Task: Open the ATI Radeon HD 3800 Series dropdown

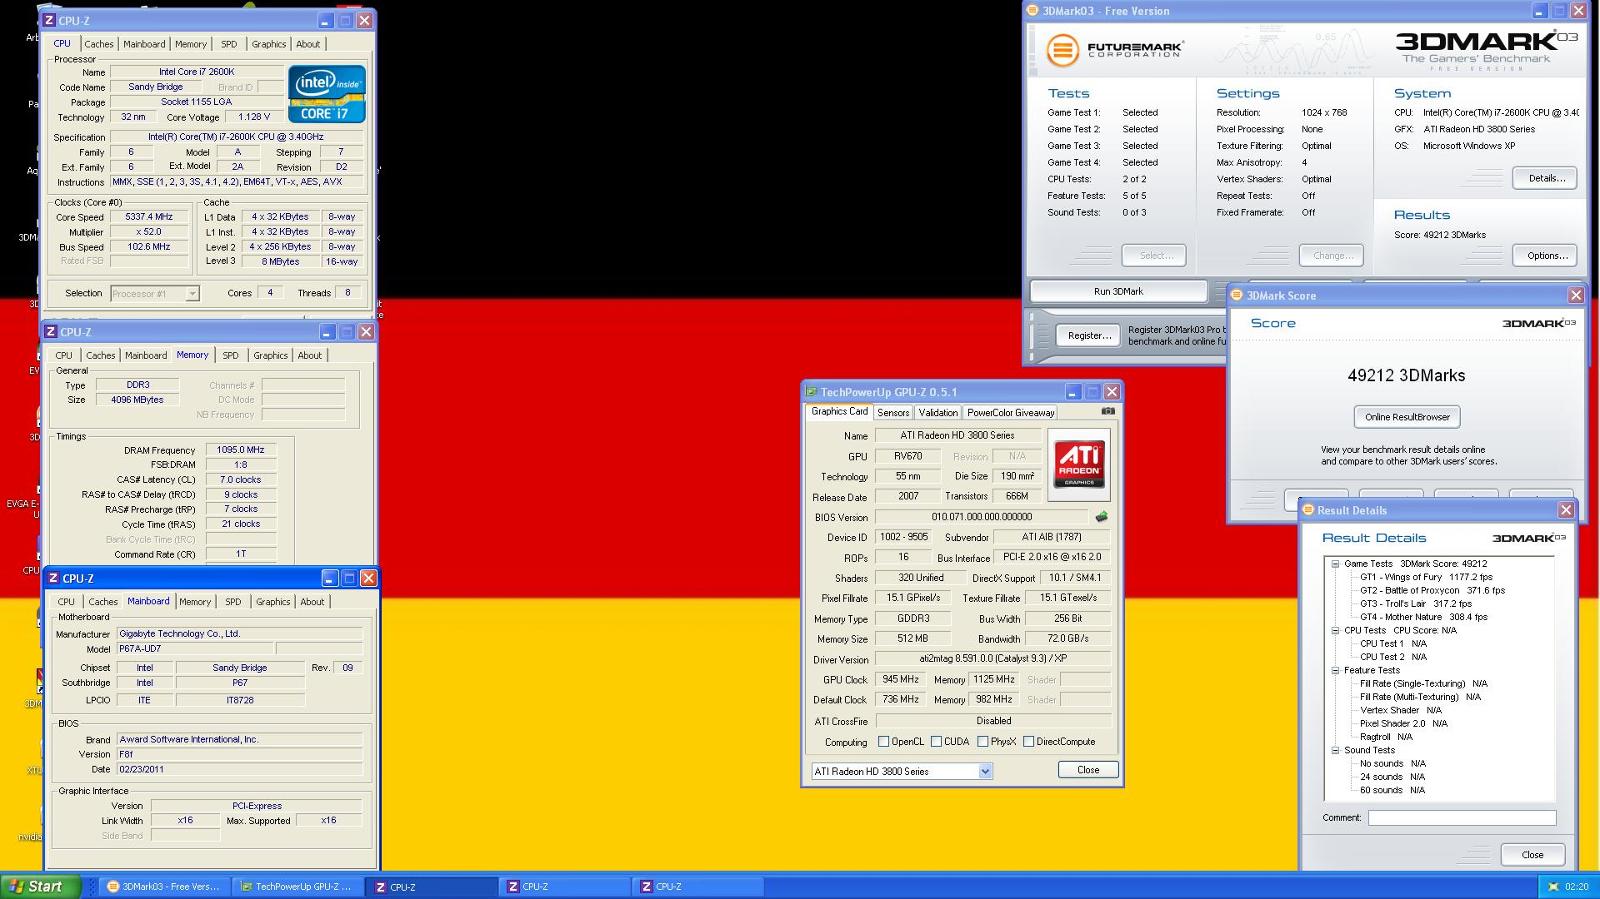Action: [985, 771]
